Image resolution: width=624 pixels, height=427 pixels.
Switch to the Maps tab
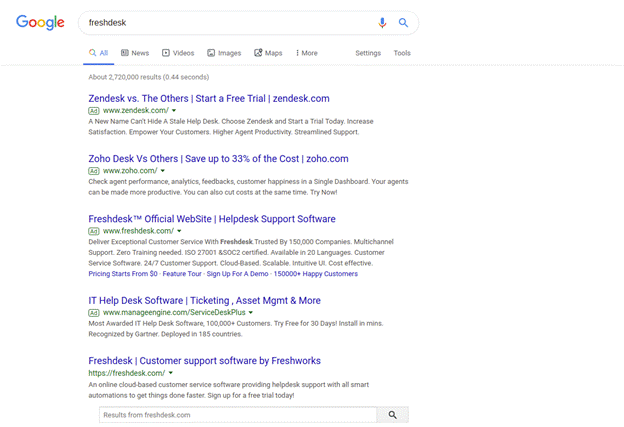coord(268,53)
